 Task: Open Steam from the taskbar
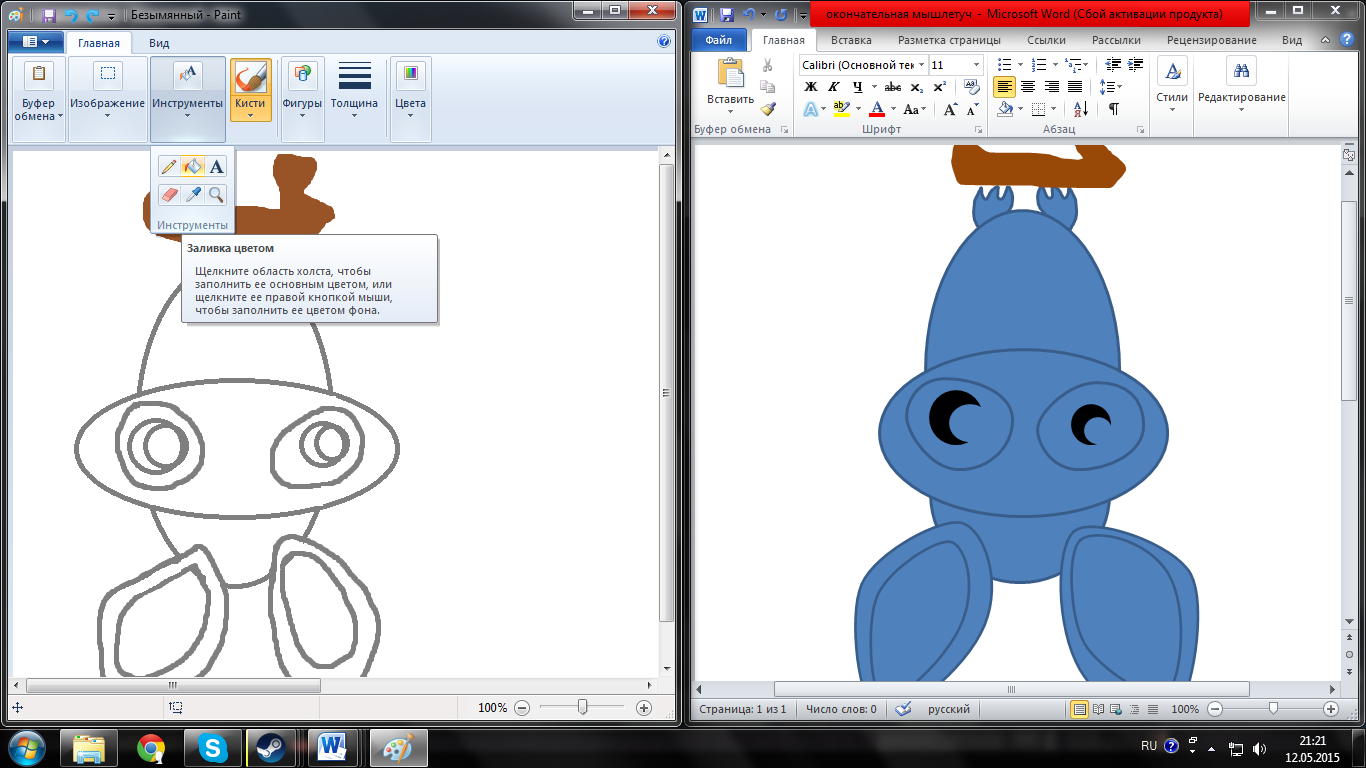[x=273, y=747]
